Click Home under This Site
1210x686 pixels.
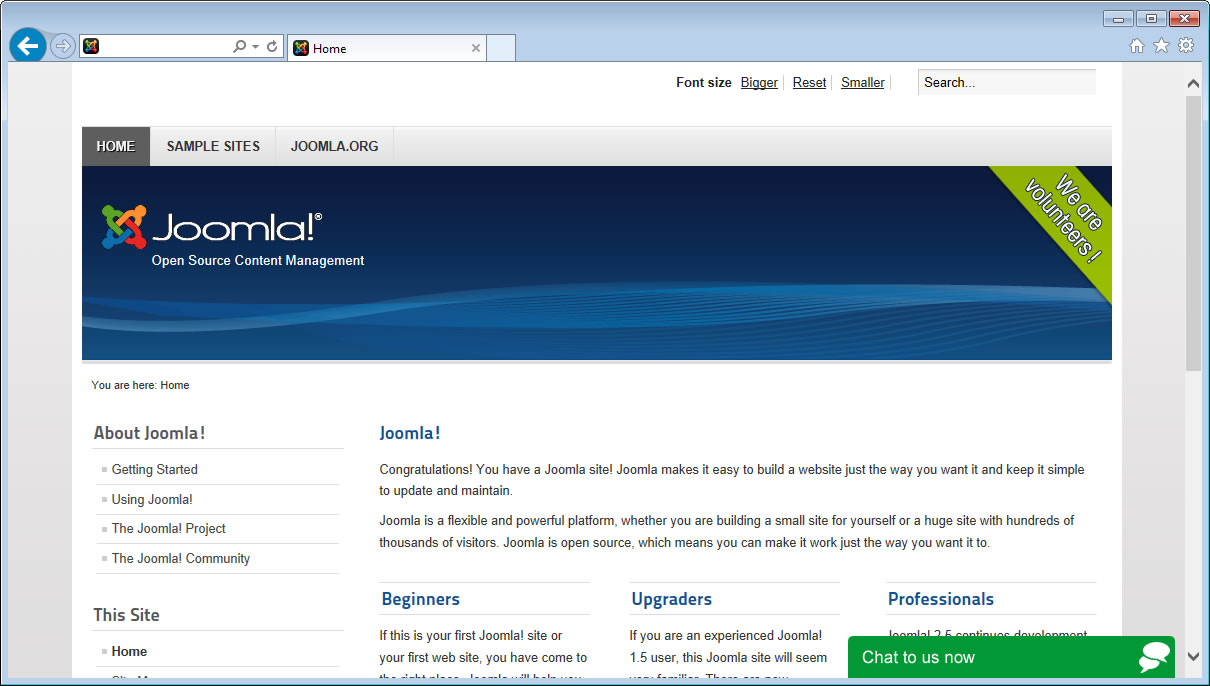click(x=129, y=651)
